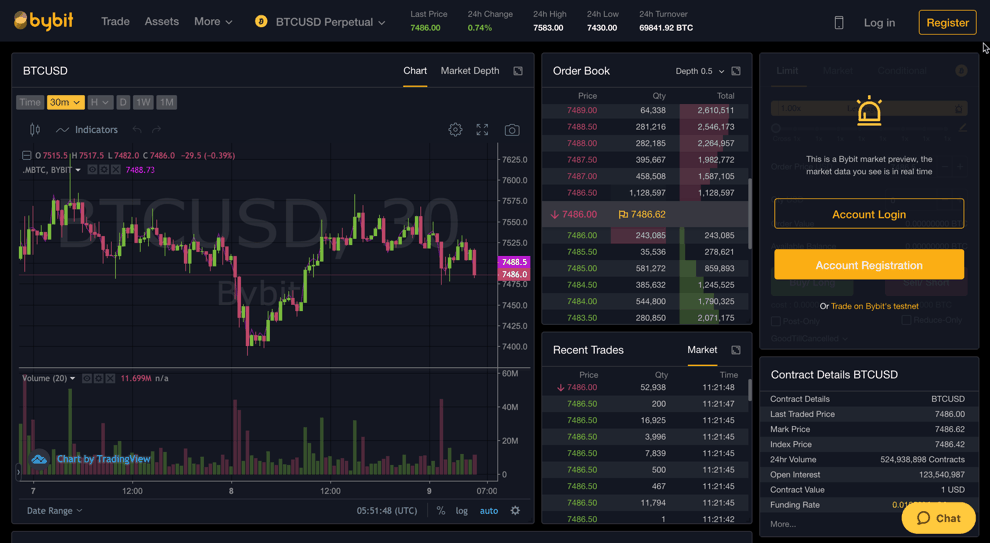Show the collapsed drawing toolbar arrow
This screenshot has width=990, height=543.
tap(18, 471)
